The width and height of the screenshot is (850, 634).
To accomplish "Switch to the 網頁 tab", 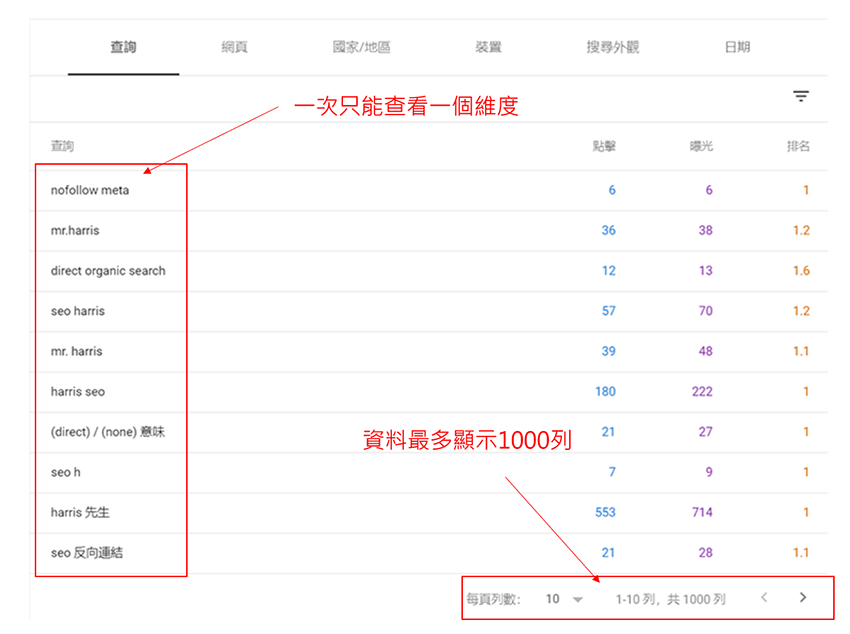I will (x=234, y=47).
